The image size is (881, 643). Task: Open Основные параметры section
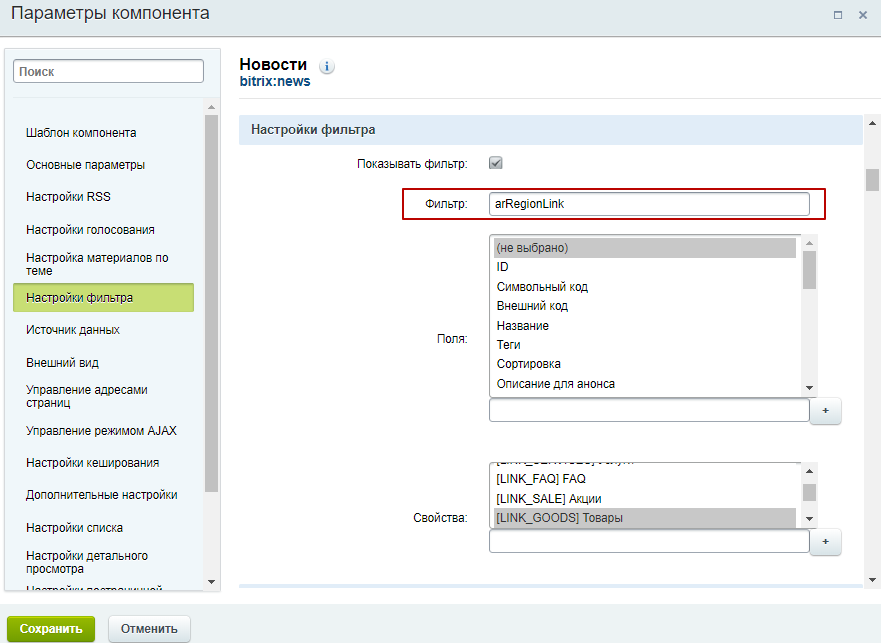tap(85, 165)
